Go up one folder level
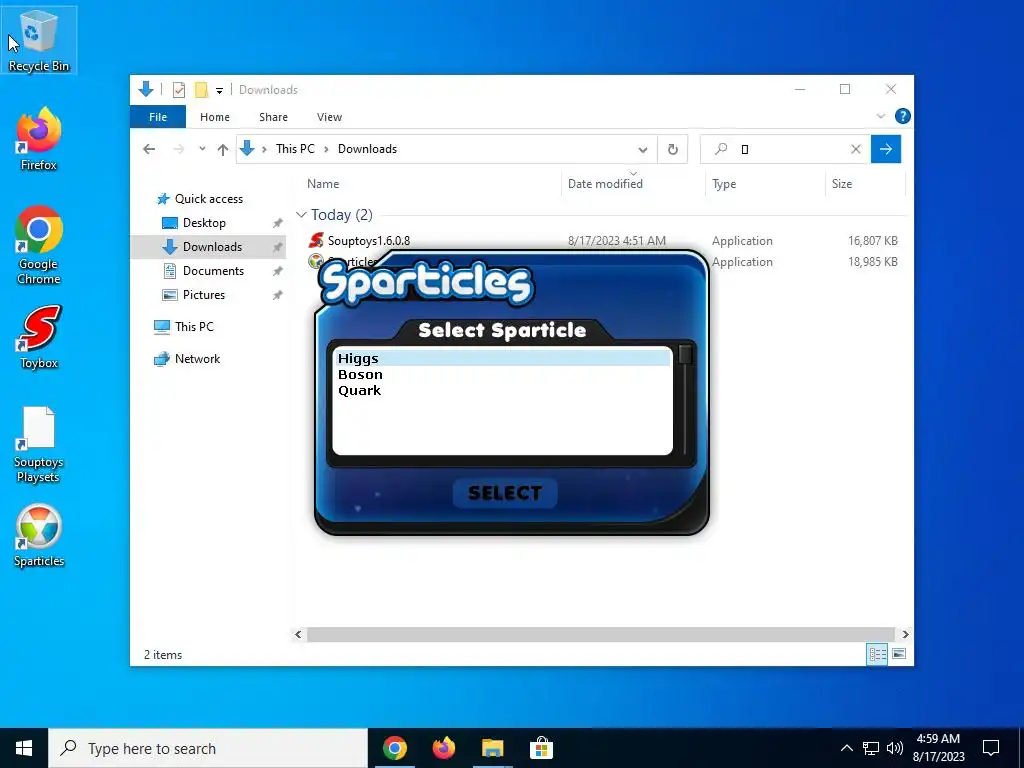Viewport: 1024px width, 768px height. [x=223, y=150]
